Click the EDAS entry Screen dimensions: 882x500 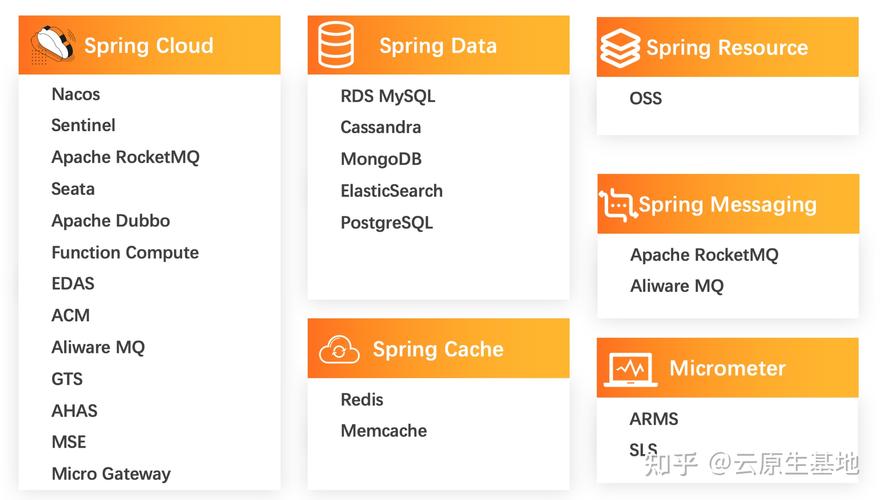point(73,283)
